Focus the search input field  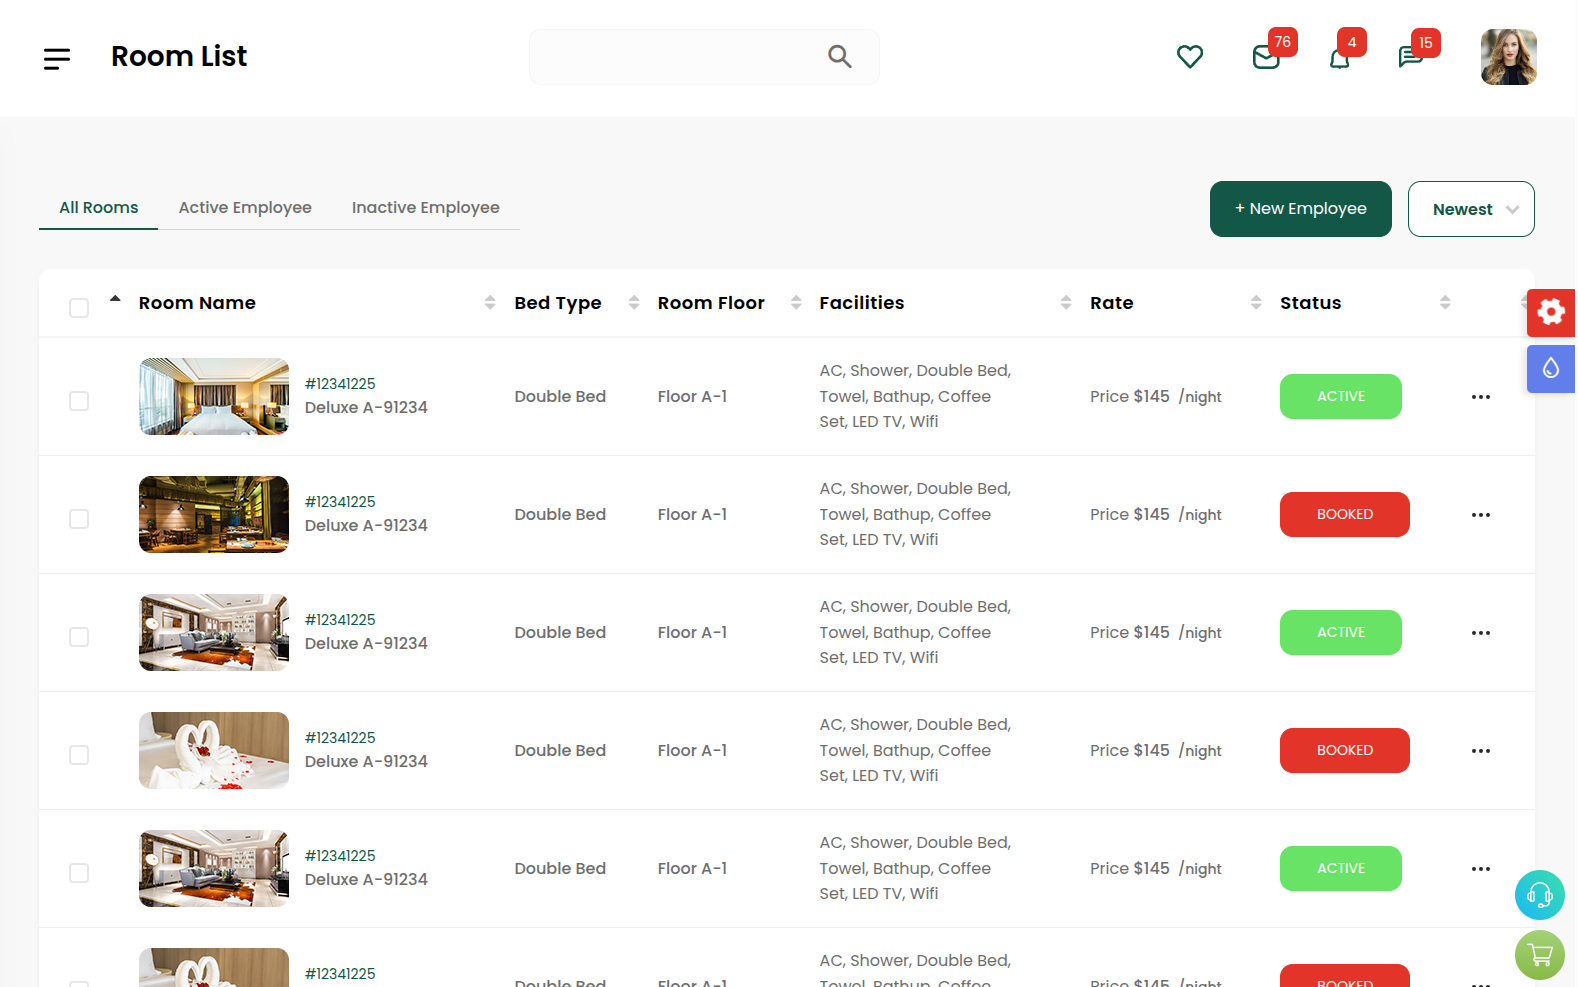point(704,57)
